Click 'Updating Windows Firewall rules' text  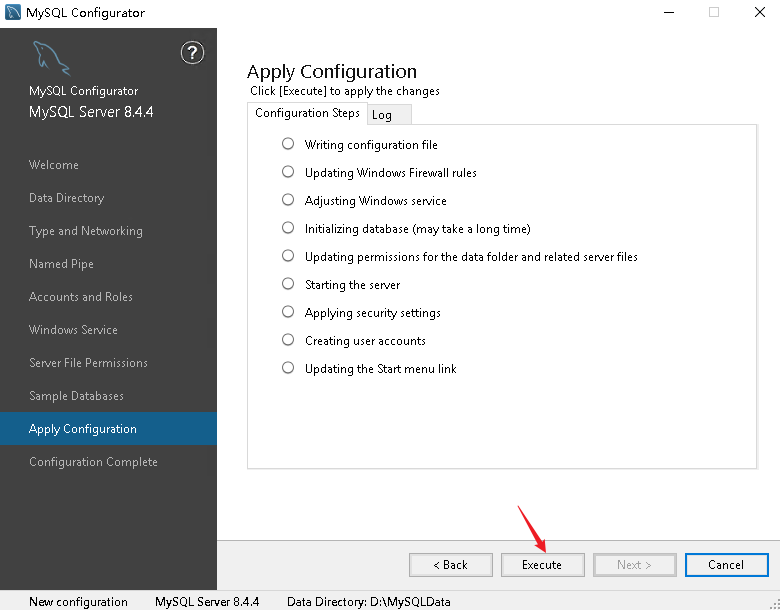[390, 173]
